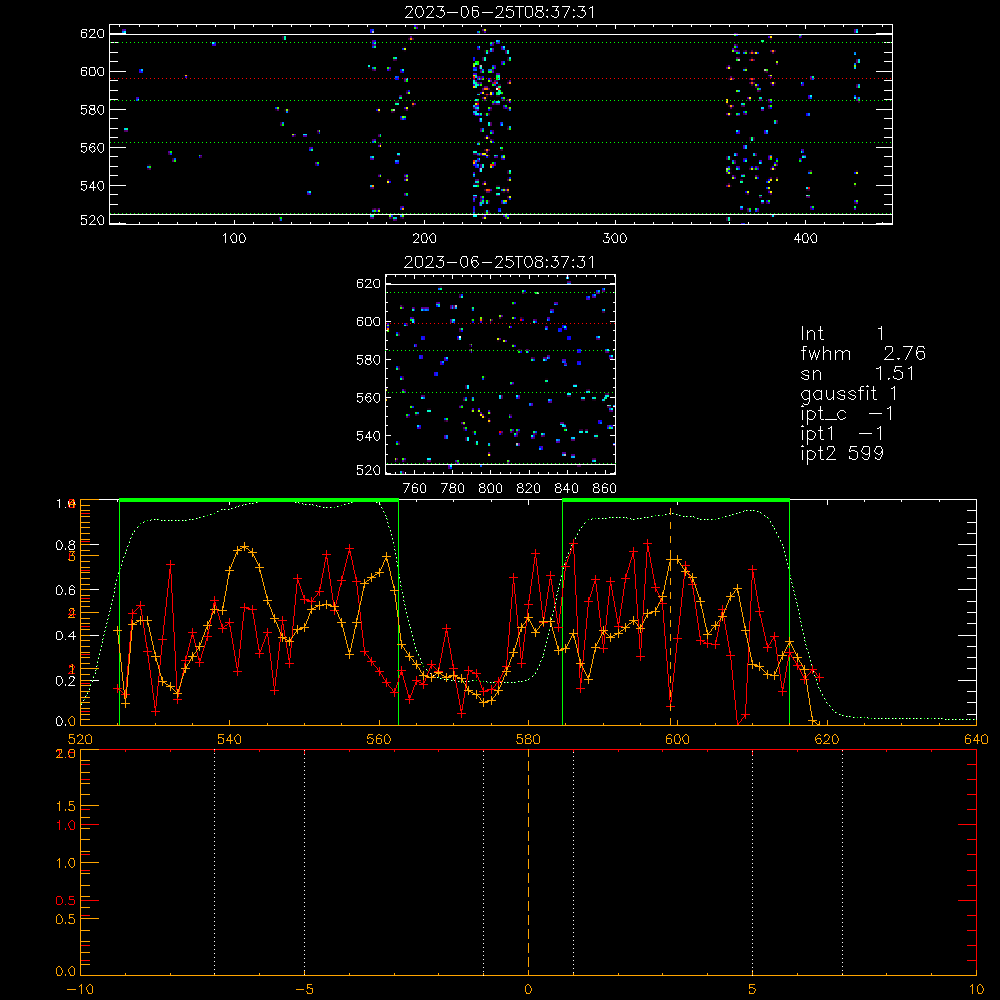Select the 'ipt_c -1' line
This screenshot has height=1000, width=1000.
tap(847, 415)
